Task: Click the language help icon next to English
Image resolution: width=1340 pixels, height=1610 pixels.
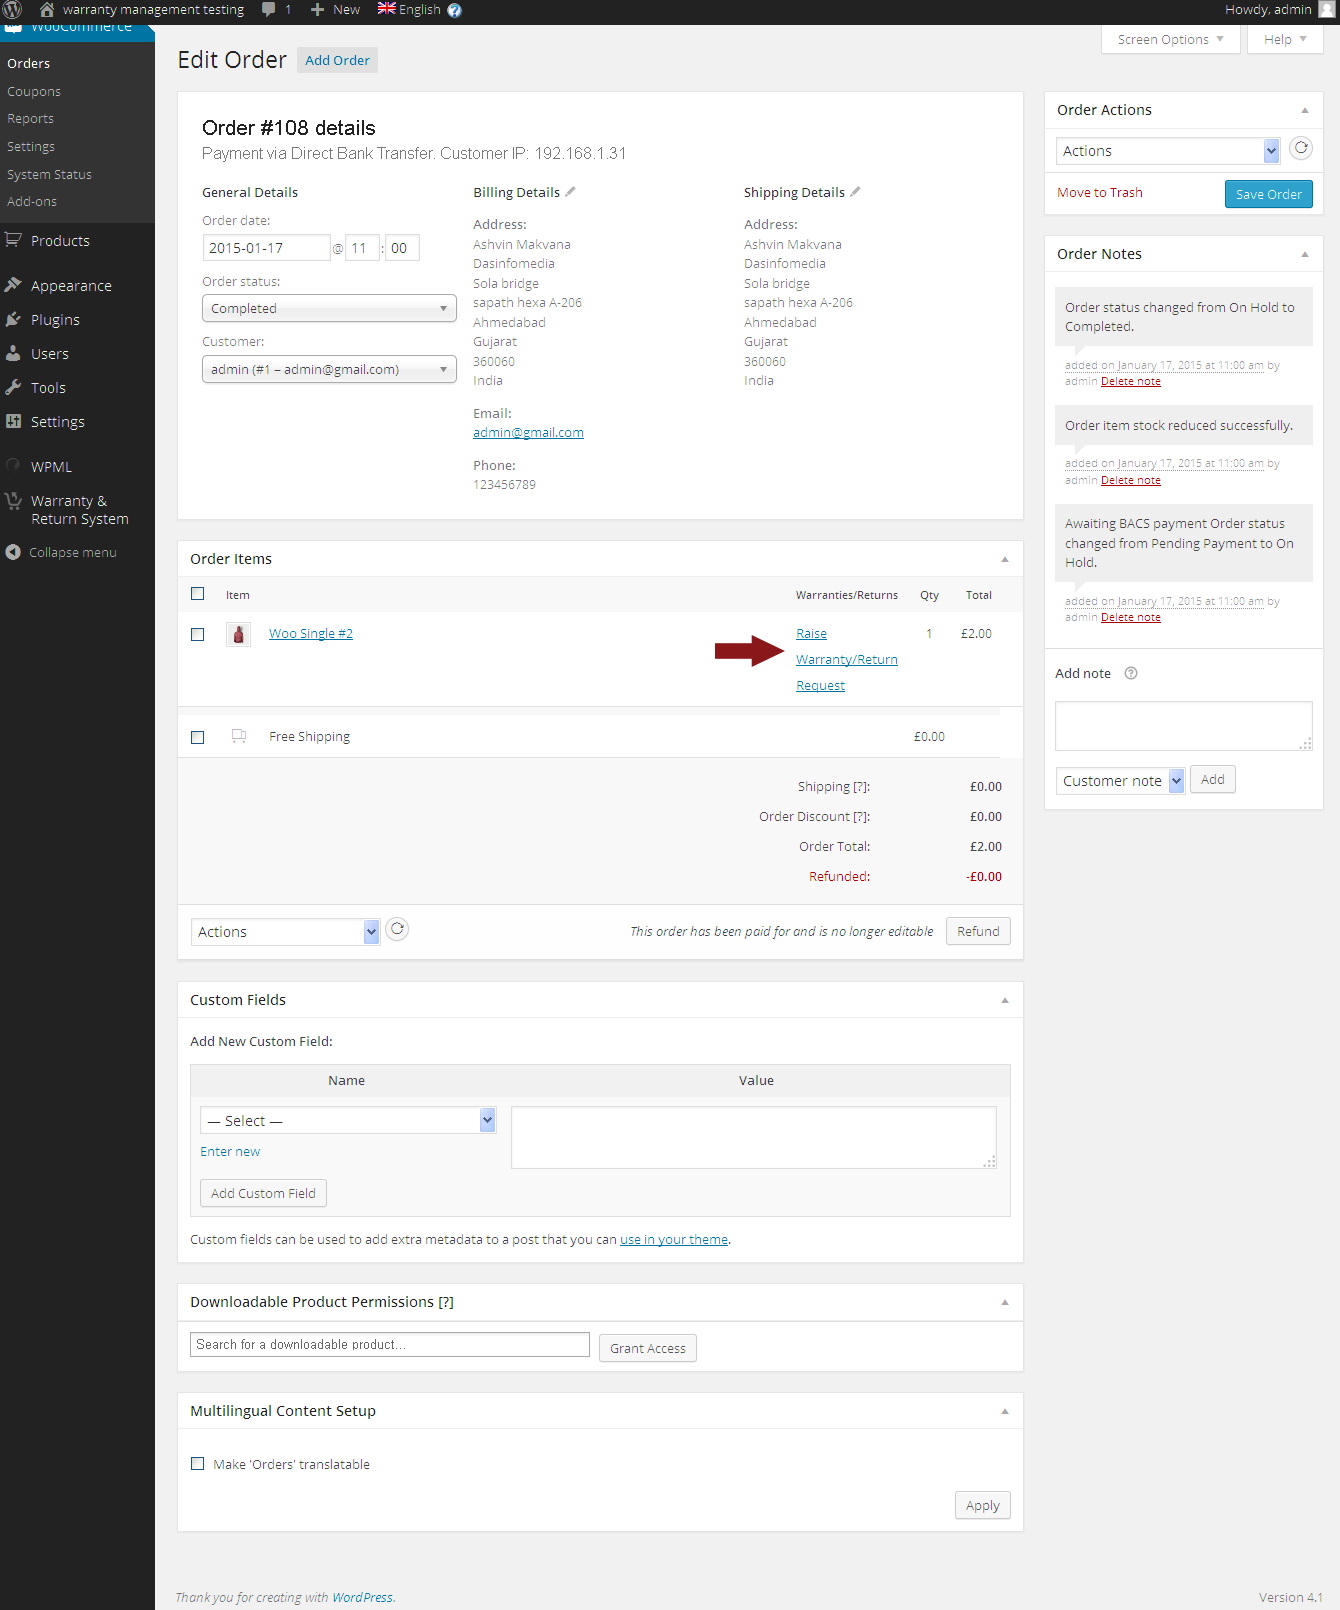Action: coord(454,10)
